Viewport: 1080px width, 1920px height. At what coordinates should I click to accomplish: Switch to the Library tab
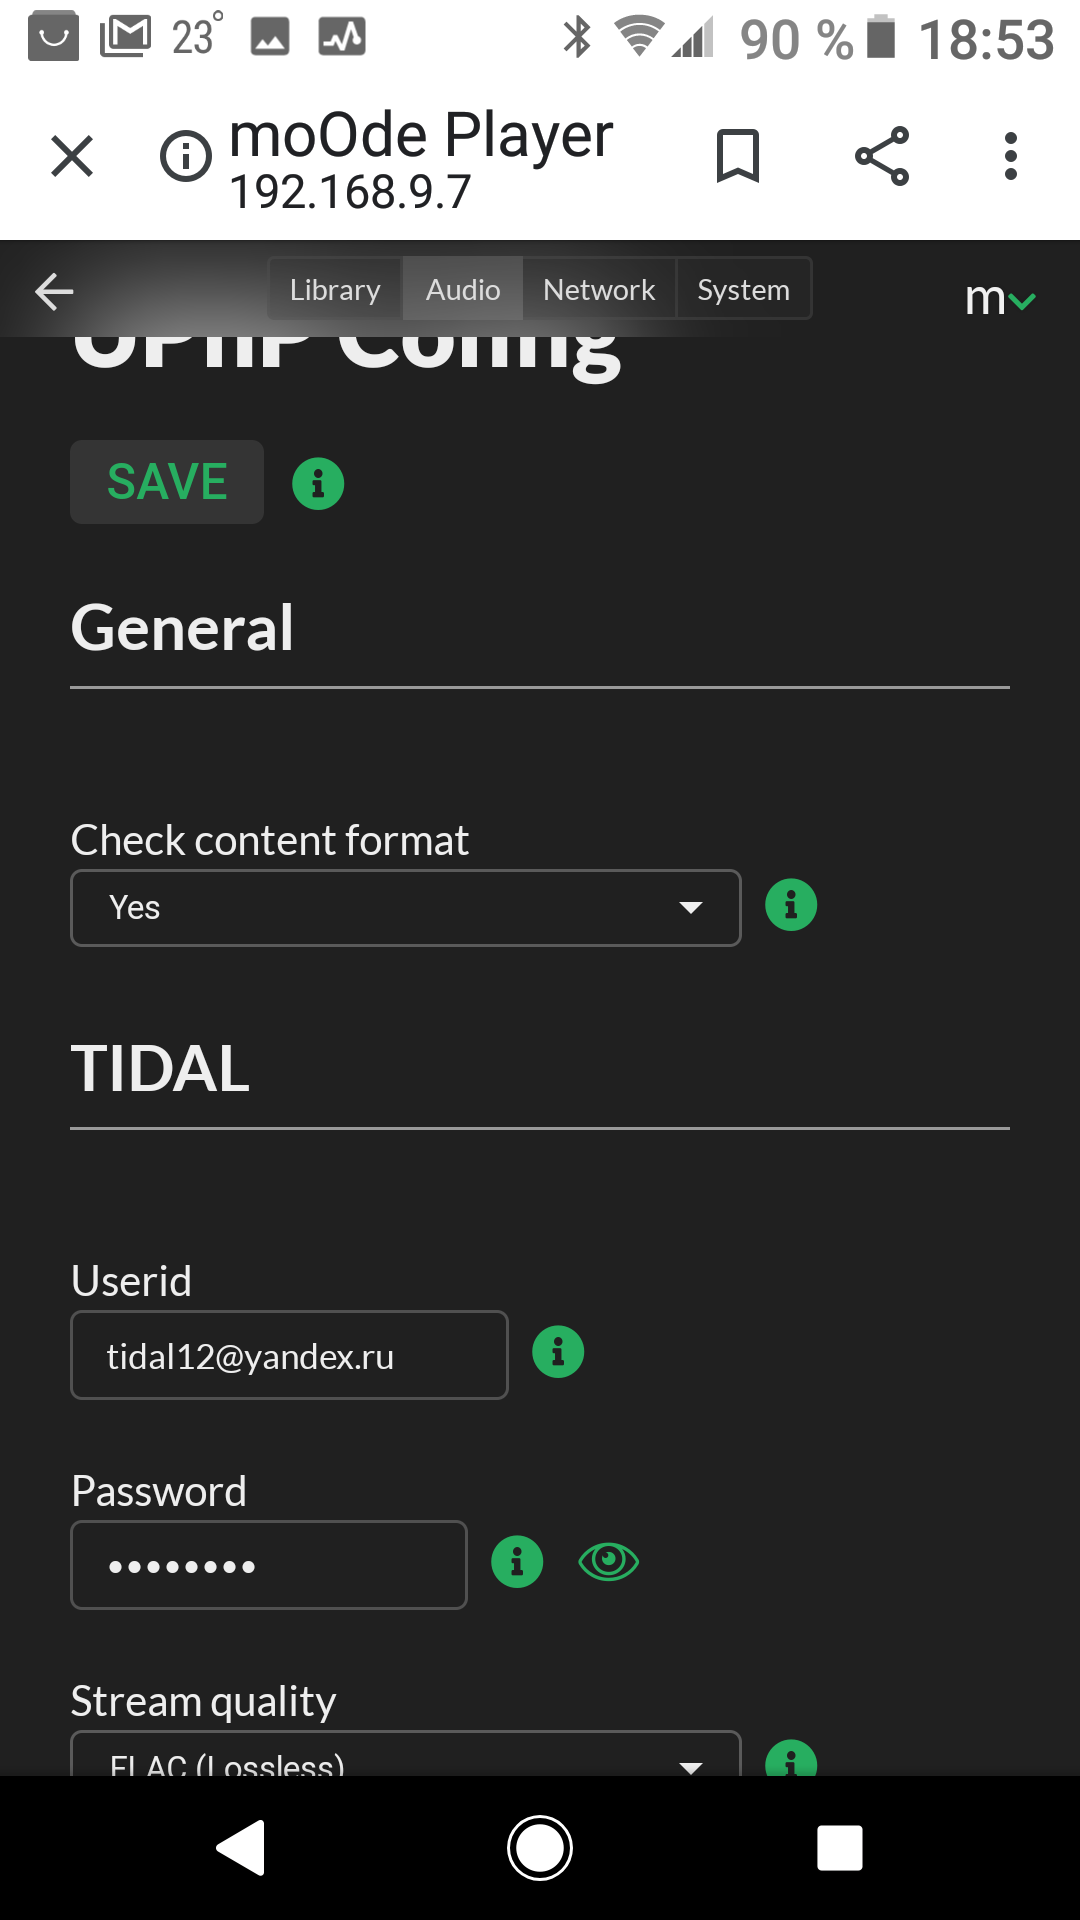[335, 289]
